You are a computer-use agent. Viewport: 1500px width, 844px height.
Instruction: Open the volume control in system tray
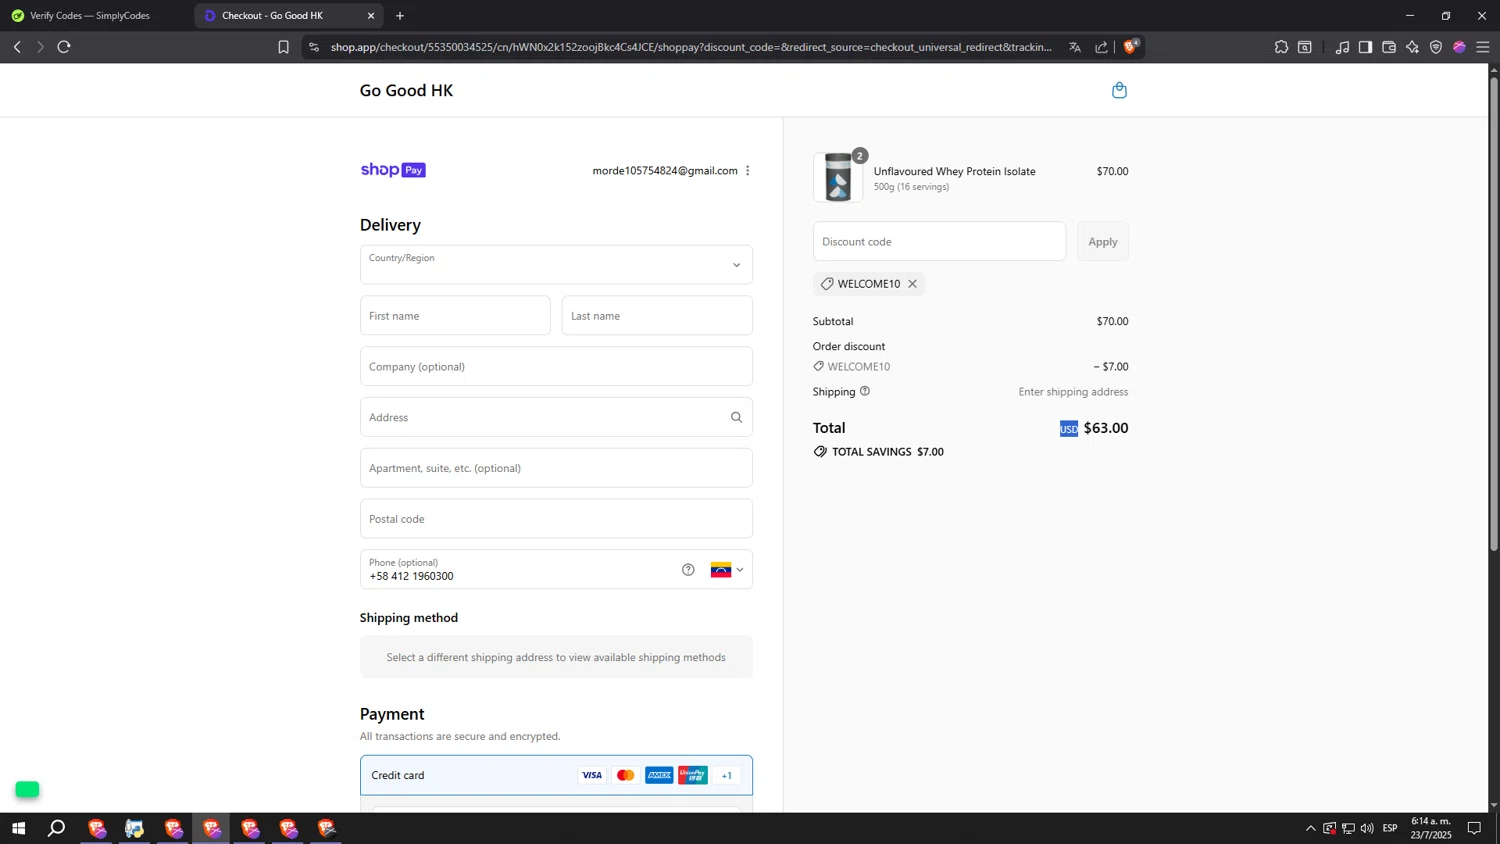point(1367,828)
